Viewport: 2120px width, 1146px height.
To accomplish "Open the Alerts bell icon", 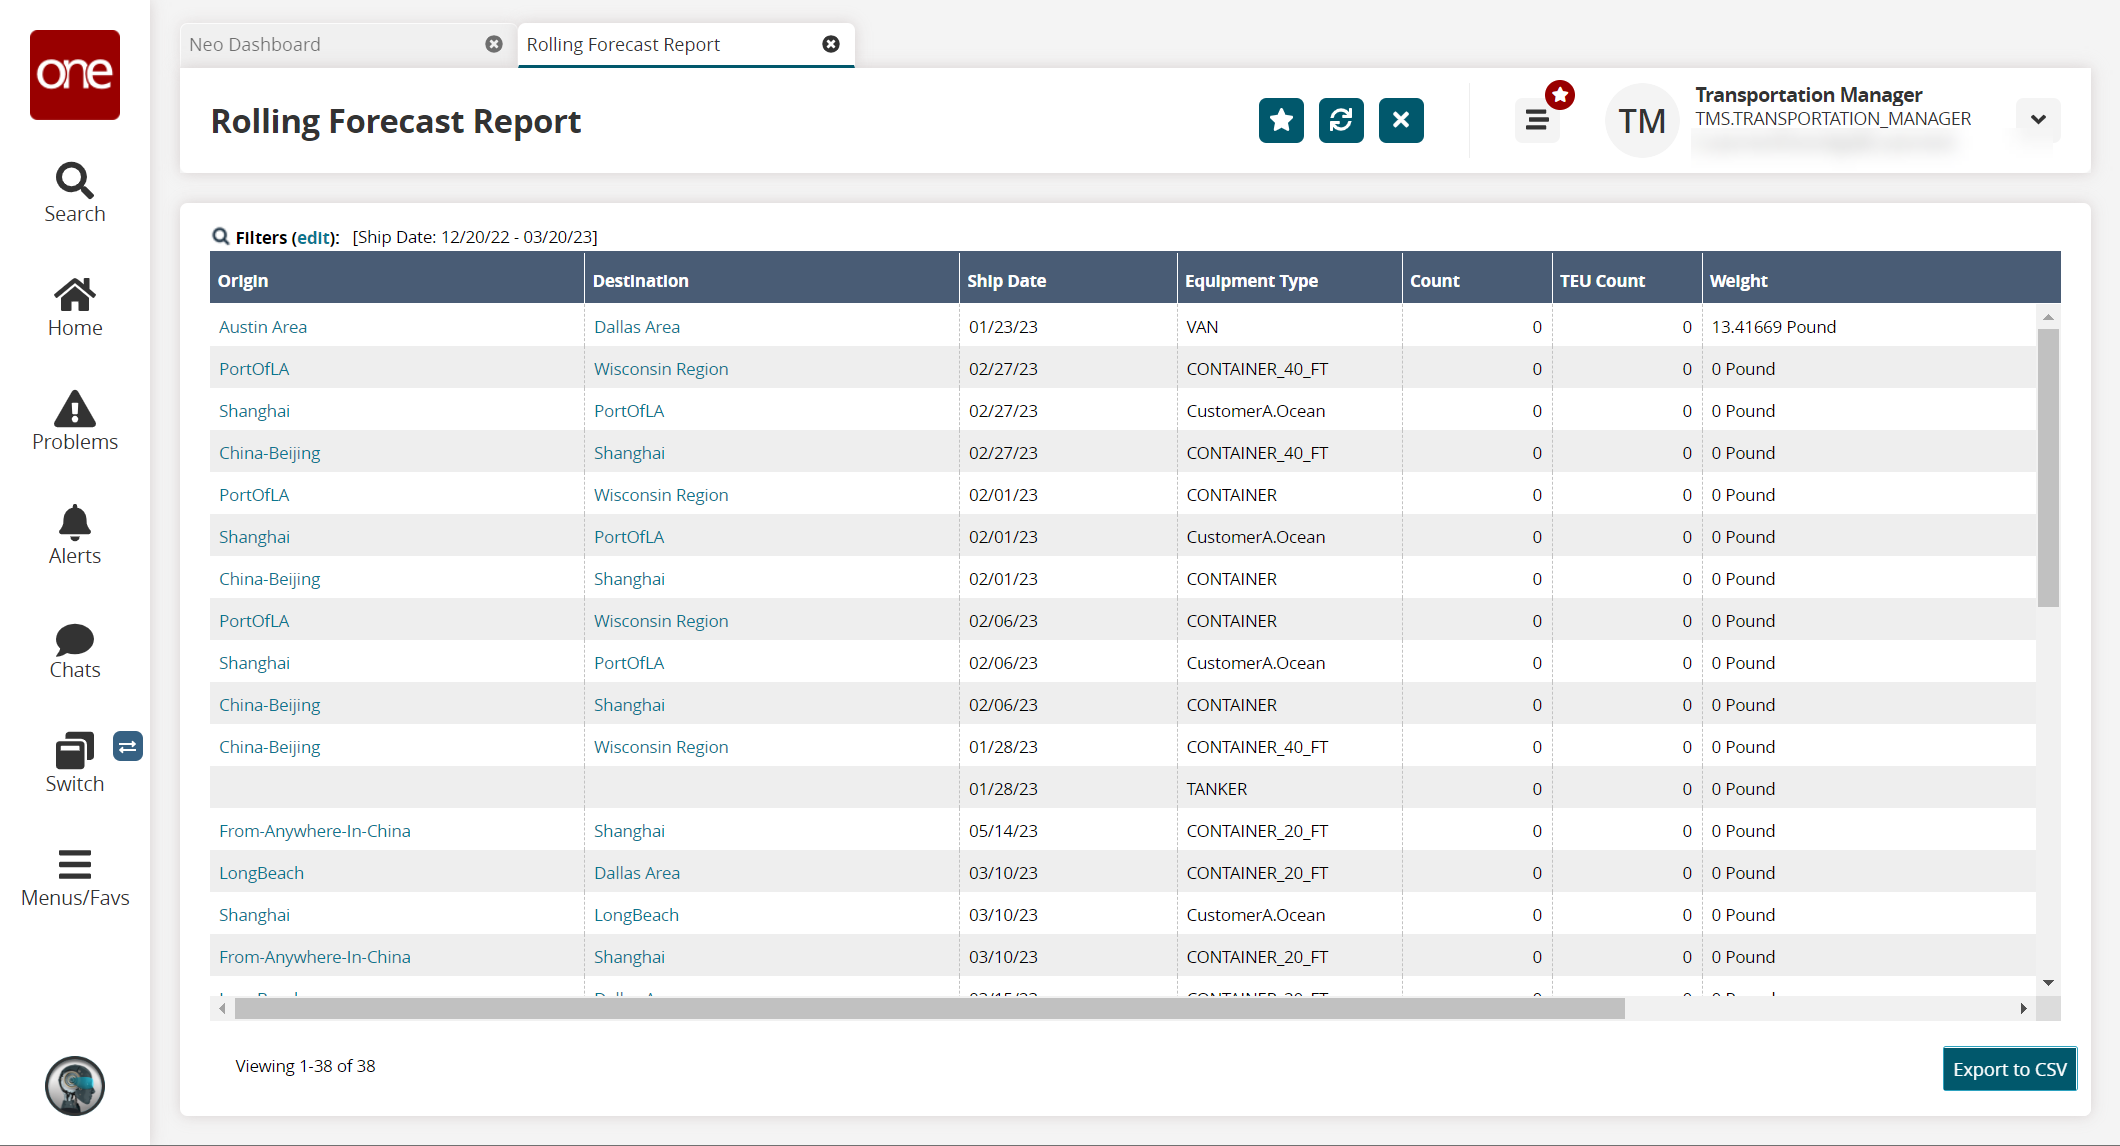I will coord(75,523).
